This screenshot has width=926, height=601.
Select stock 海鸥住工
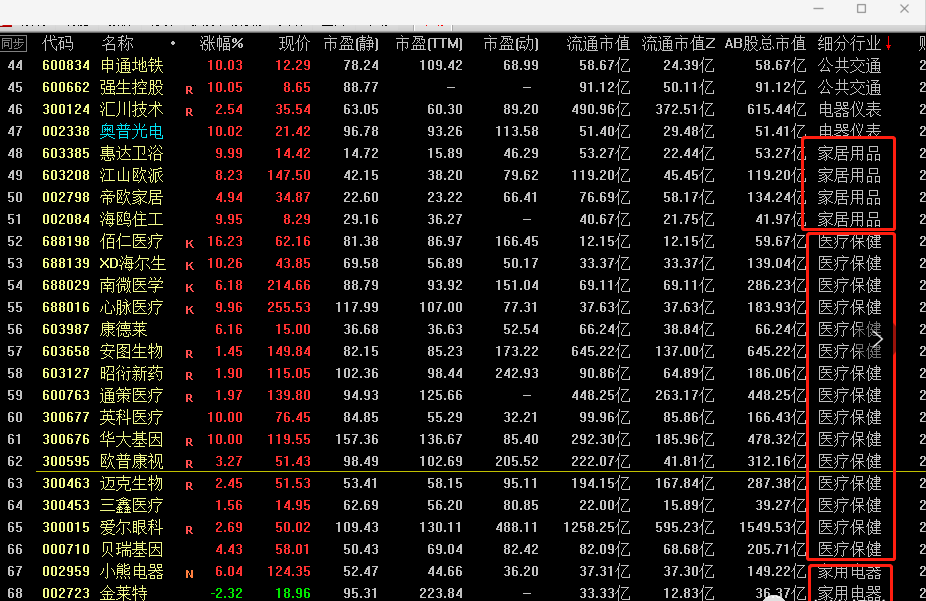pos(131,220)
